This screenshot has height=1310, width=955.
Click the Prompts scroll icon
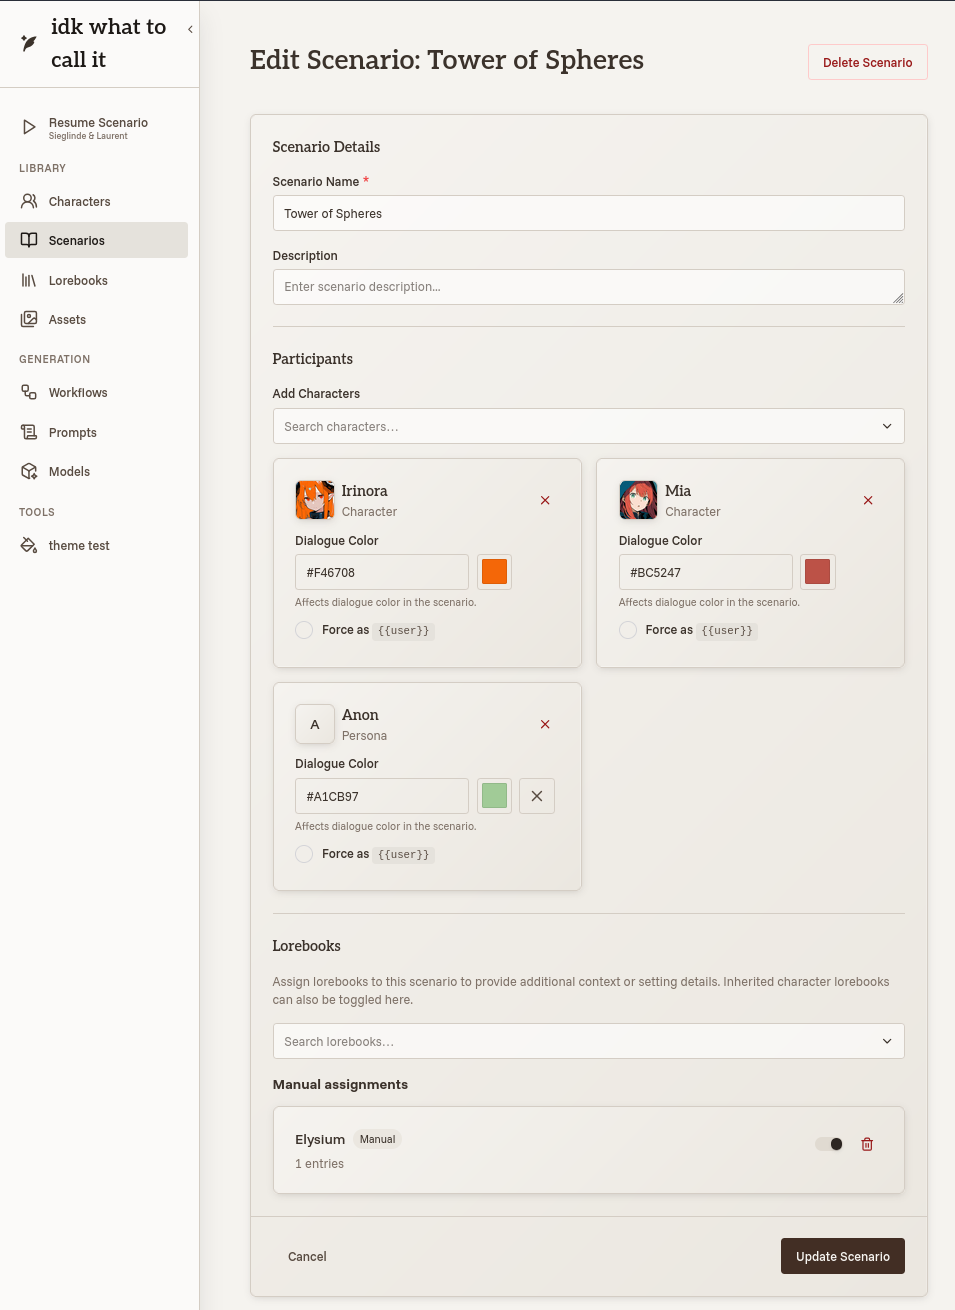(29, 432)
